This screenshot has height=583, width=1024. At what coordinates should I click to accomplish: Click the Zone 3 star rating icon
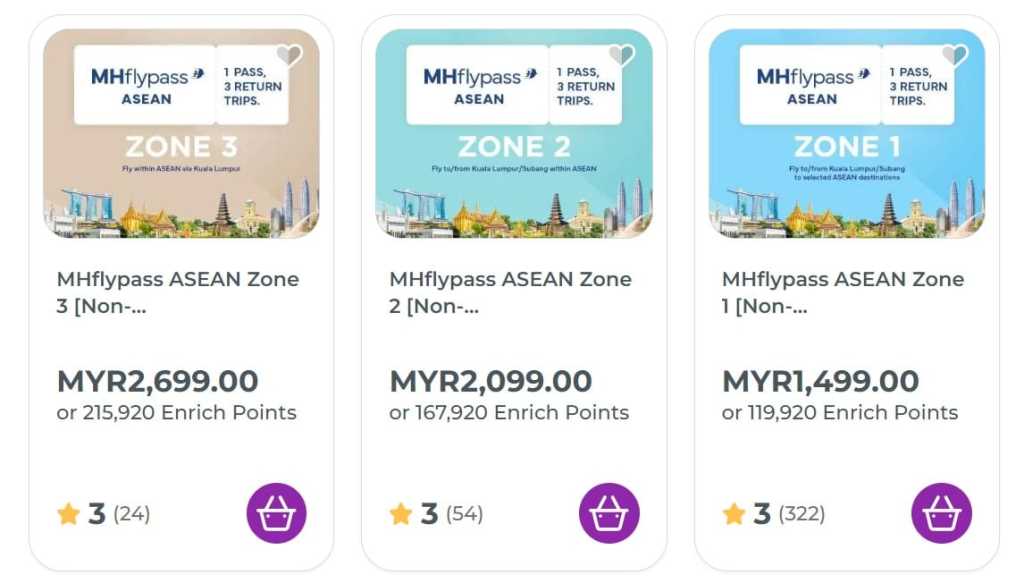68,514
